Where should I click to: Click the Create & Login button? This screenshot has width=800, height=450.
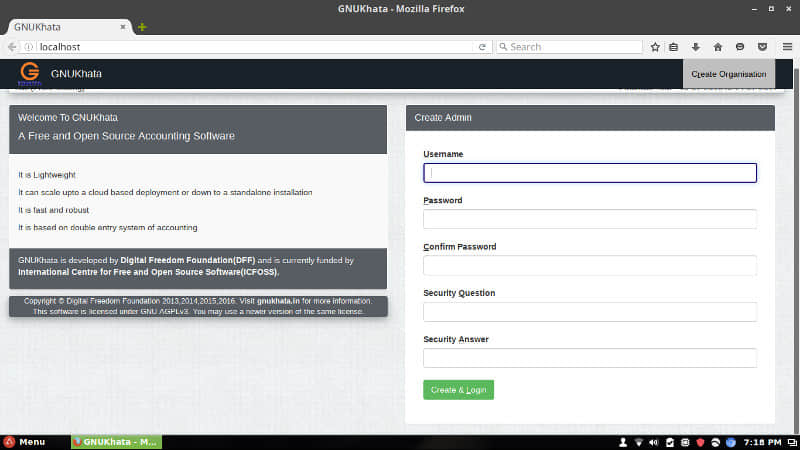pyautogui.click(x=458, y=390)
